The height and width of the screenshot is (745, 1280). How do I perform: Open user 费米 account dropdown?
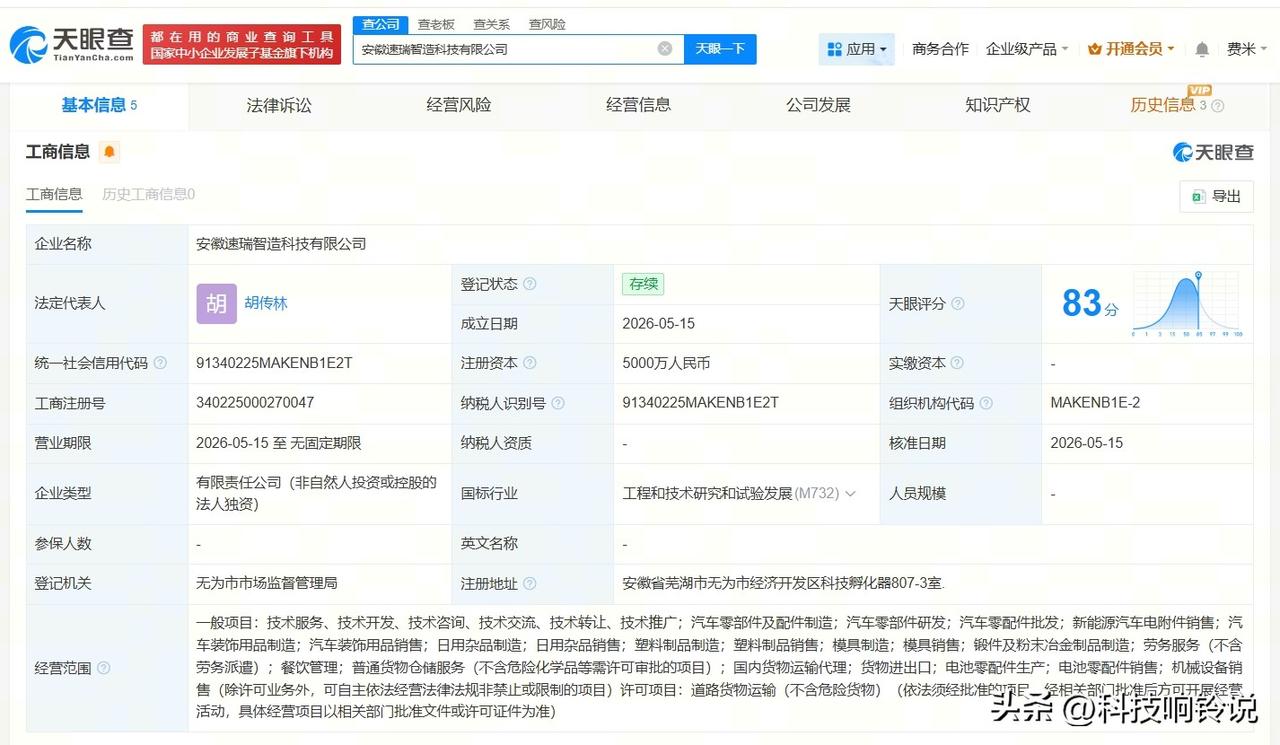(1247, 49)
